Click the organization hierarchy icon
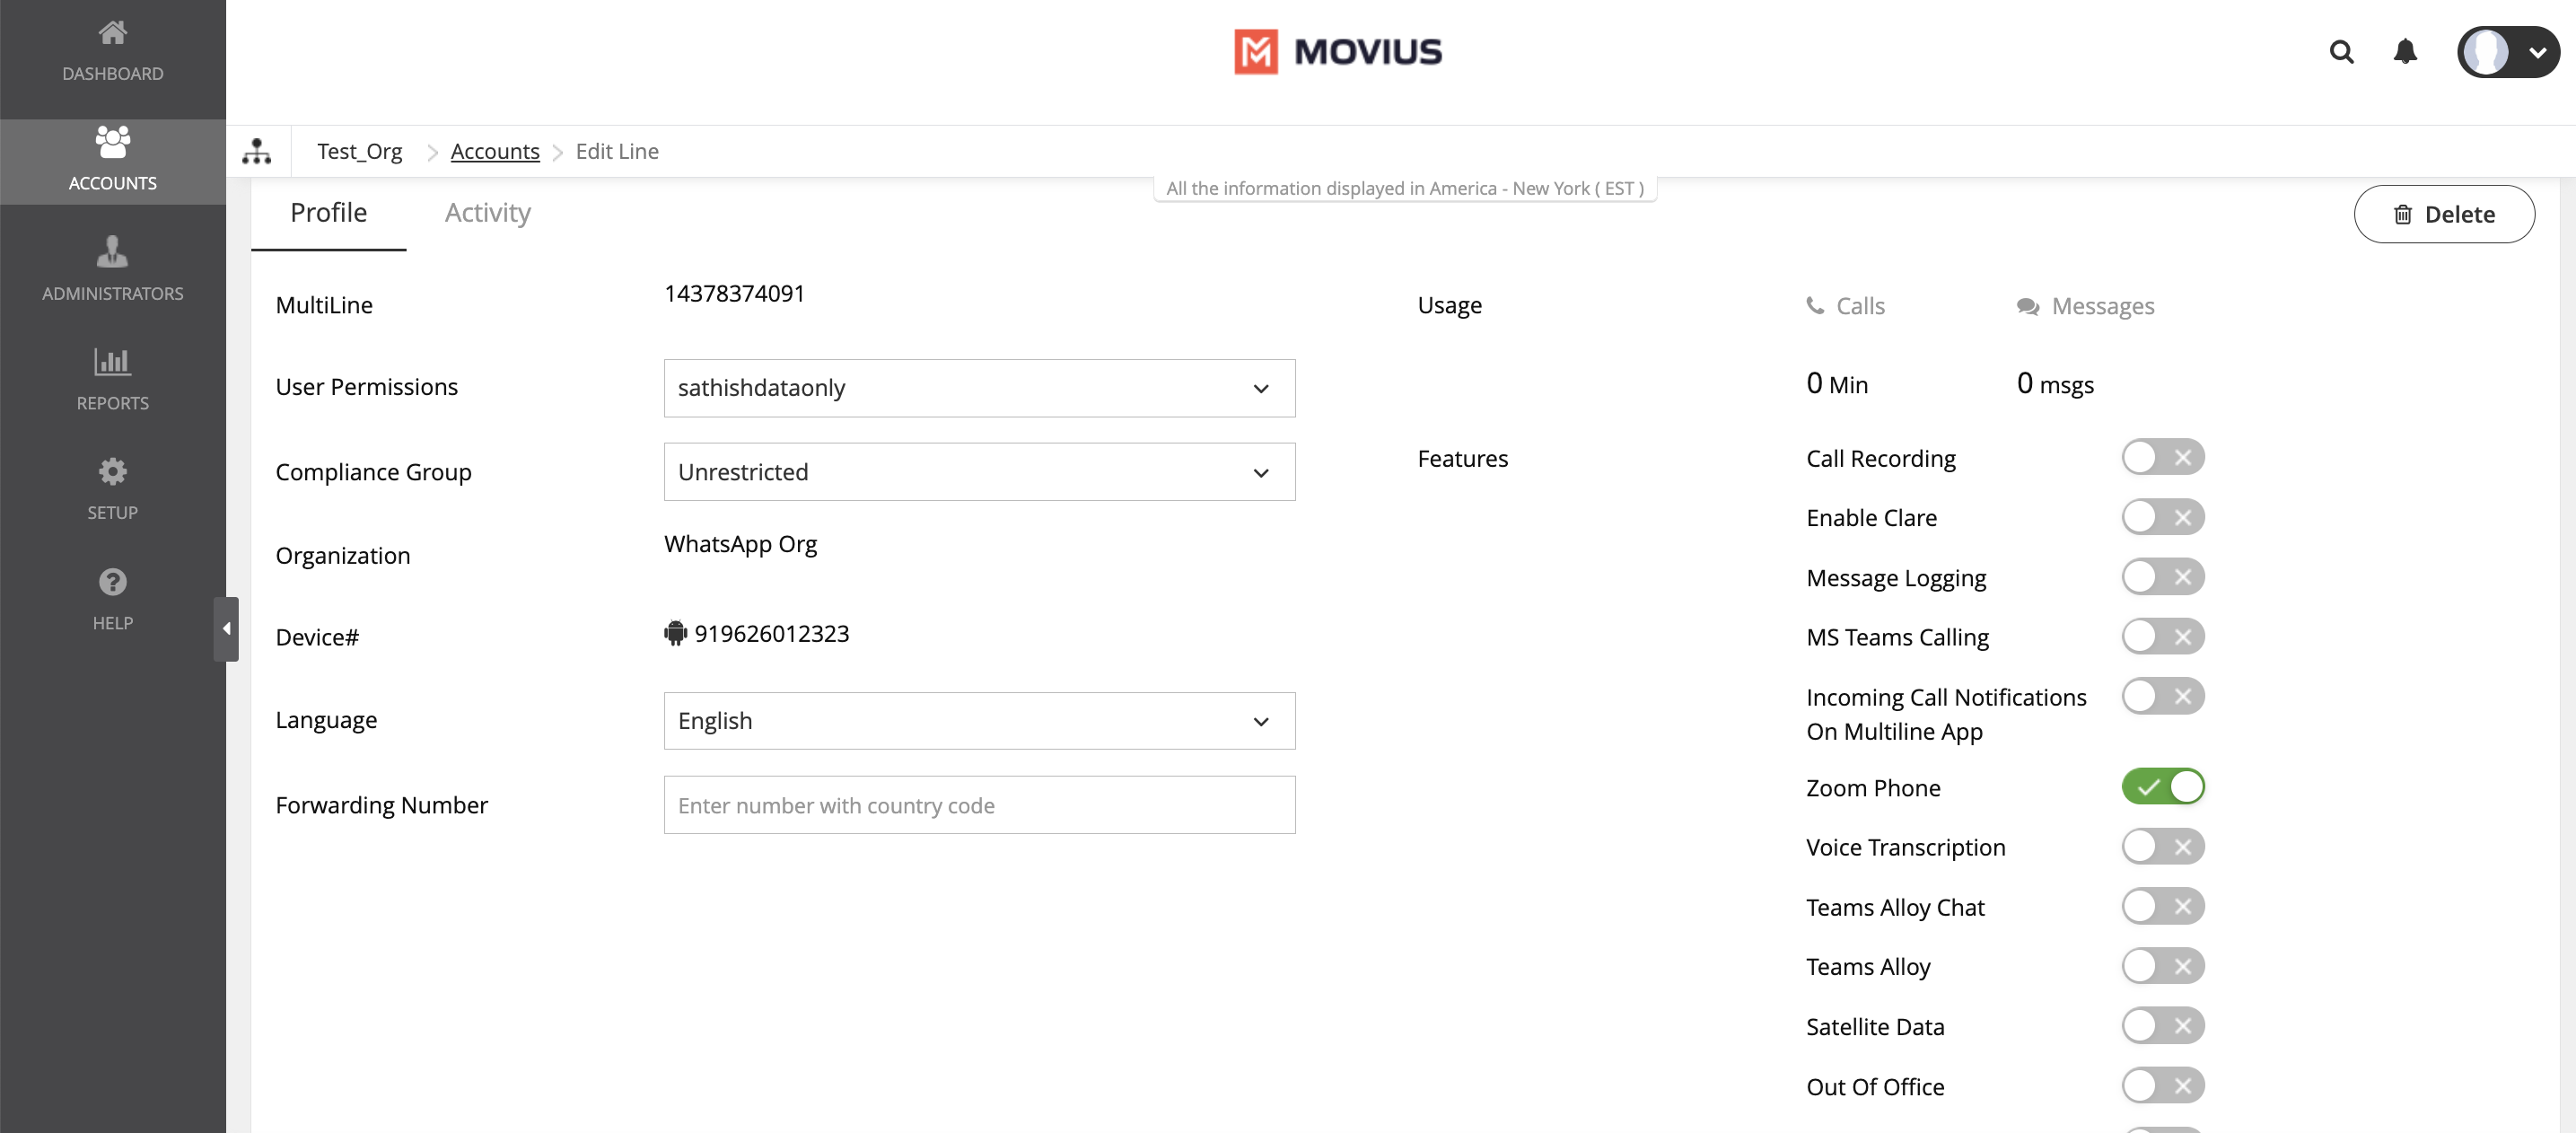 (257, 151)
